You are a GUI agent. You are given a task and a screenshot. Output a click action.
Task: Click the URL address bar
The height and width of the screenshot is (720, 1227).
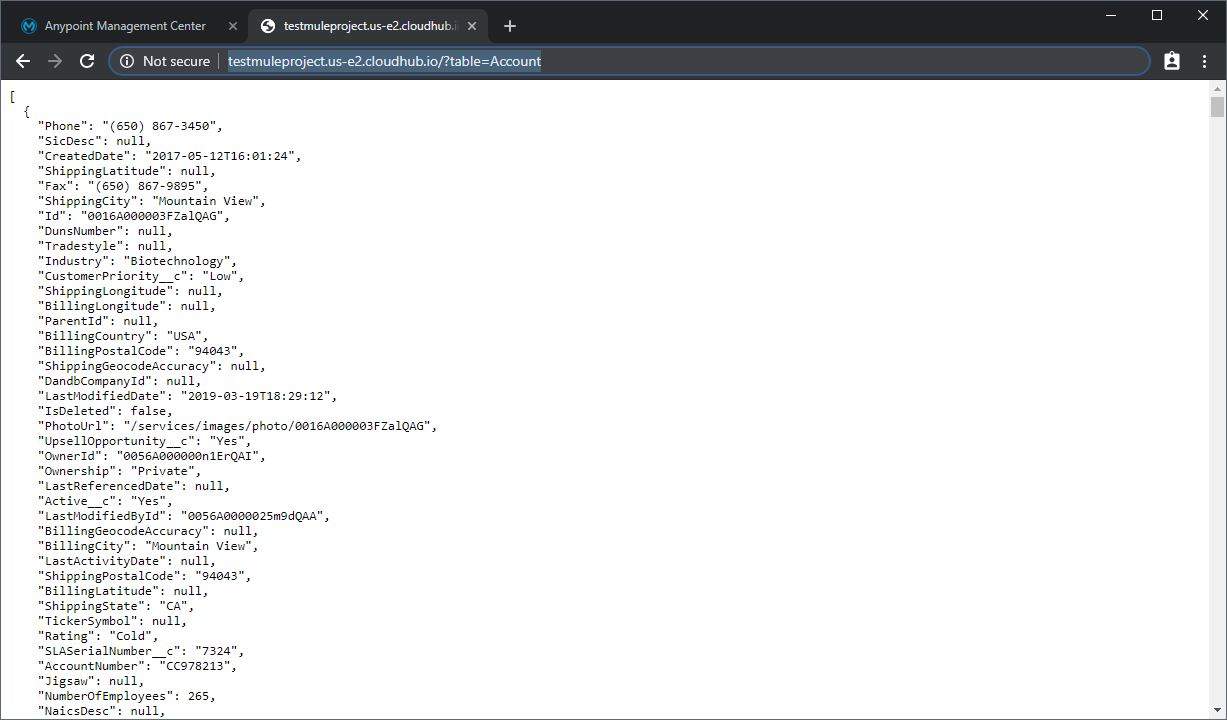click(630, 61)
